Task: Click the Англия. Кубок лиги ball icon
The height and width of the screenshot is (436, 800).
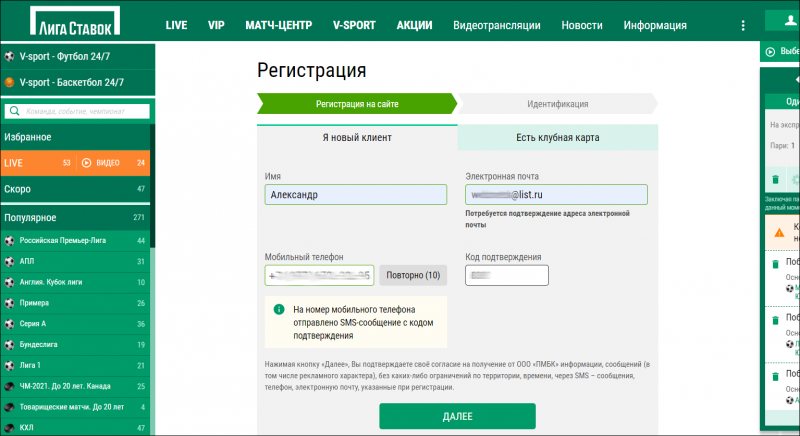Action: 9,283
